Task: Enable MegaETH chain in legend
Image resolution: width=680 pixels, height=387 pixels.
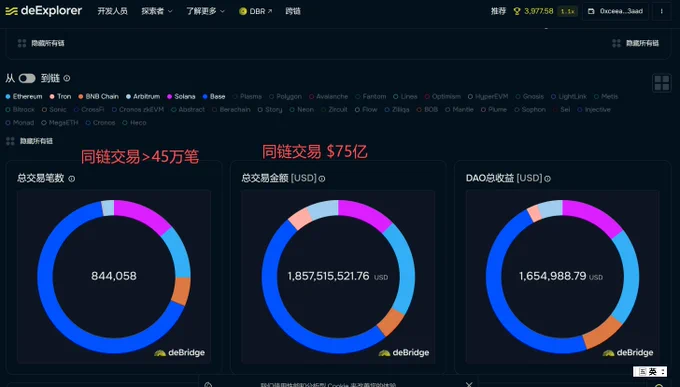Action: coord(60,123)
